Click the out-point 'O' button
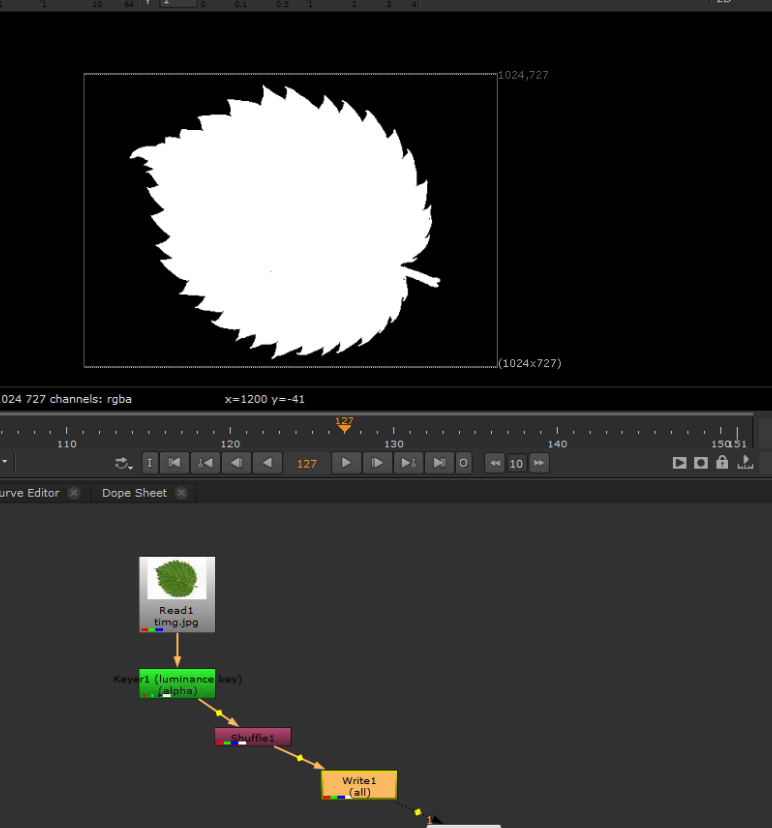The width and height of the screenshot is (772, 828). 464,463
